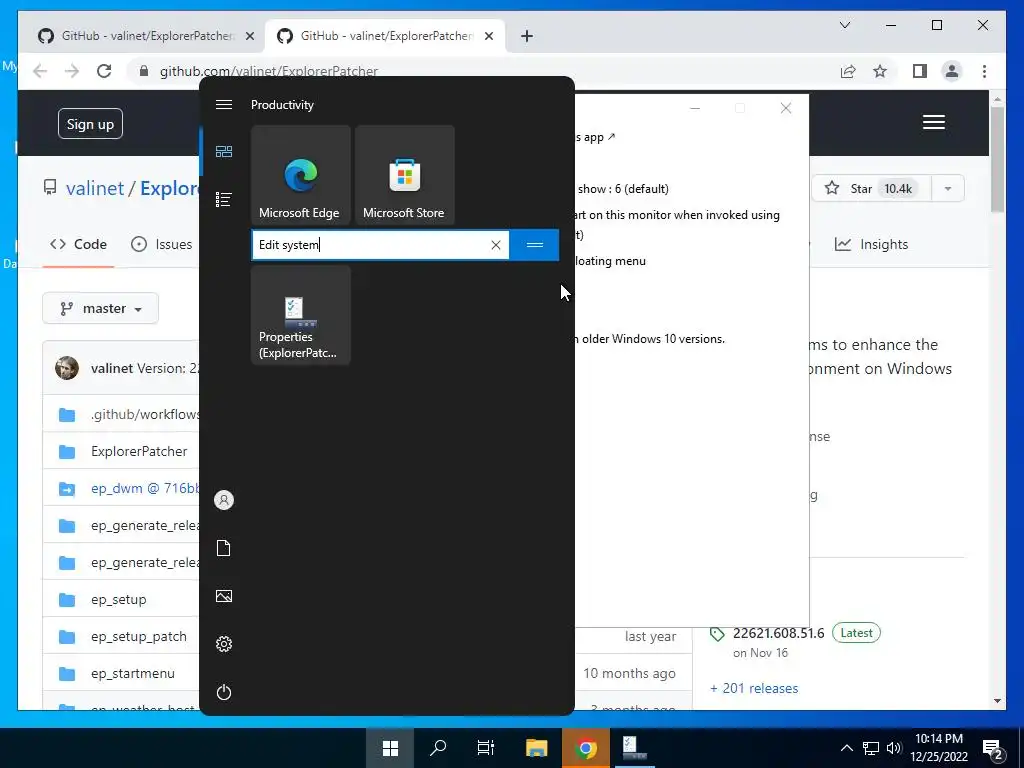Open the Chrome profile avatar
1024x768 pixels.
coord(952,71)
